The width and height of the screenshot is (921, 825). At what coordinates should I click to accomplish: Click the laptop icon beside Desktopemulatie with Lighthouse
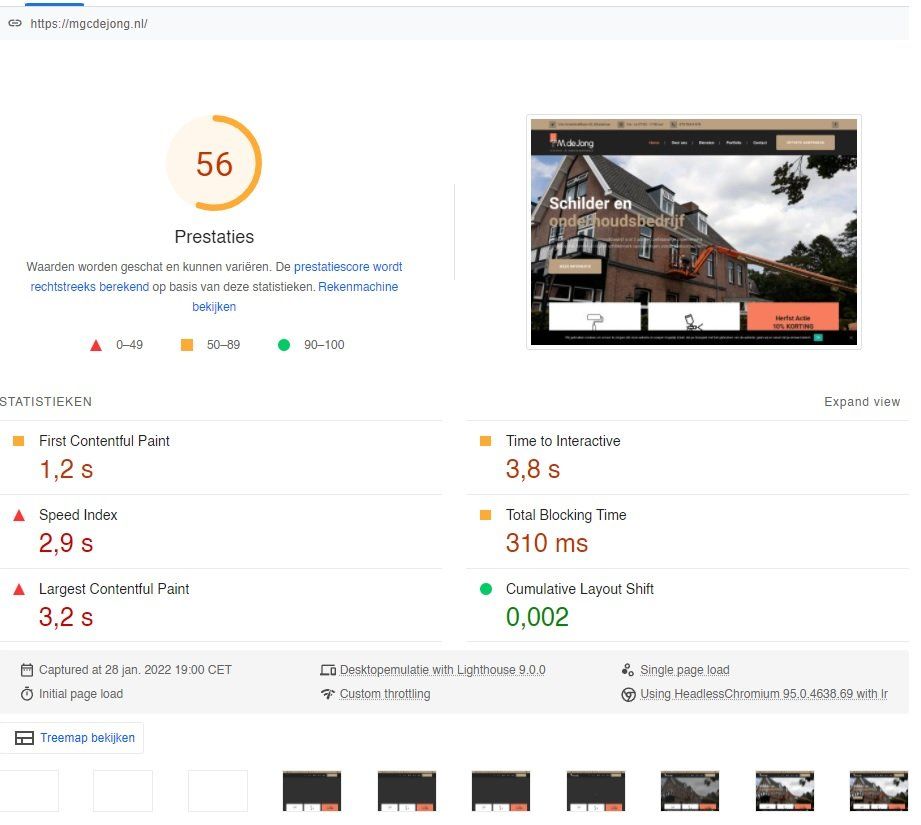(328, 669)
